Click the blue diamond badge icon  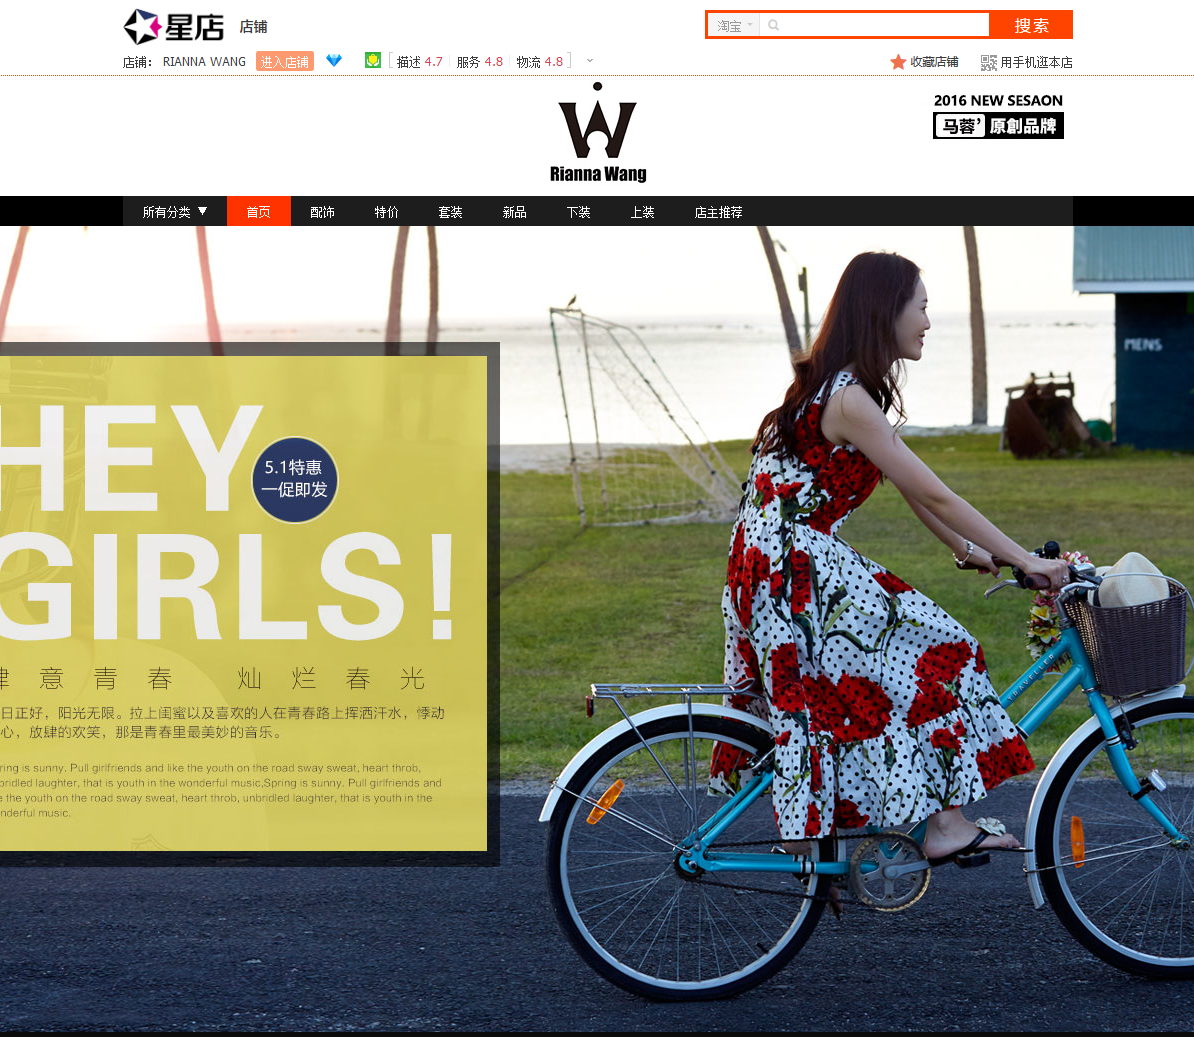click(x=334, y=60)
